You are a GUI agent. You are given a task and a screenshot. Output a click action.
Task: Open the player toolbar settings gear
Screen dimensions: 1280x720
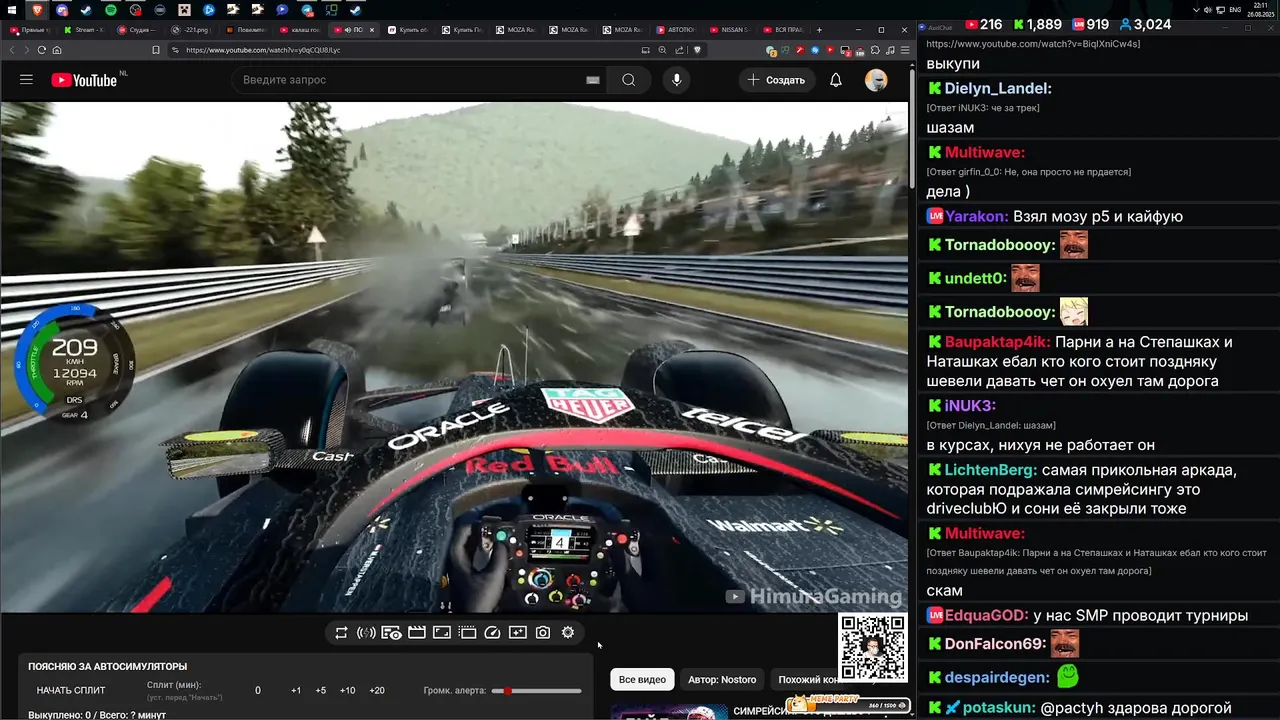568,633
